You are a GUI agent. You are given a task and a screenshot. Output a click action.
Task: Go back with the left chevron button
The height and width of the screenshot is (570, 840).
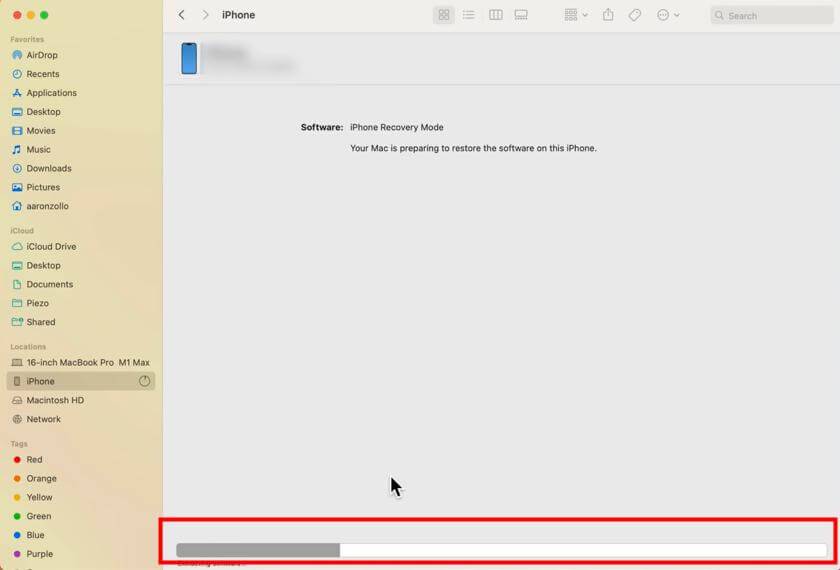coord(182,15)
